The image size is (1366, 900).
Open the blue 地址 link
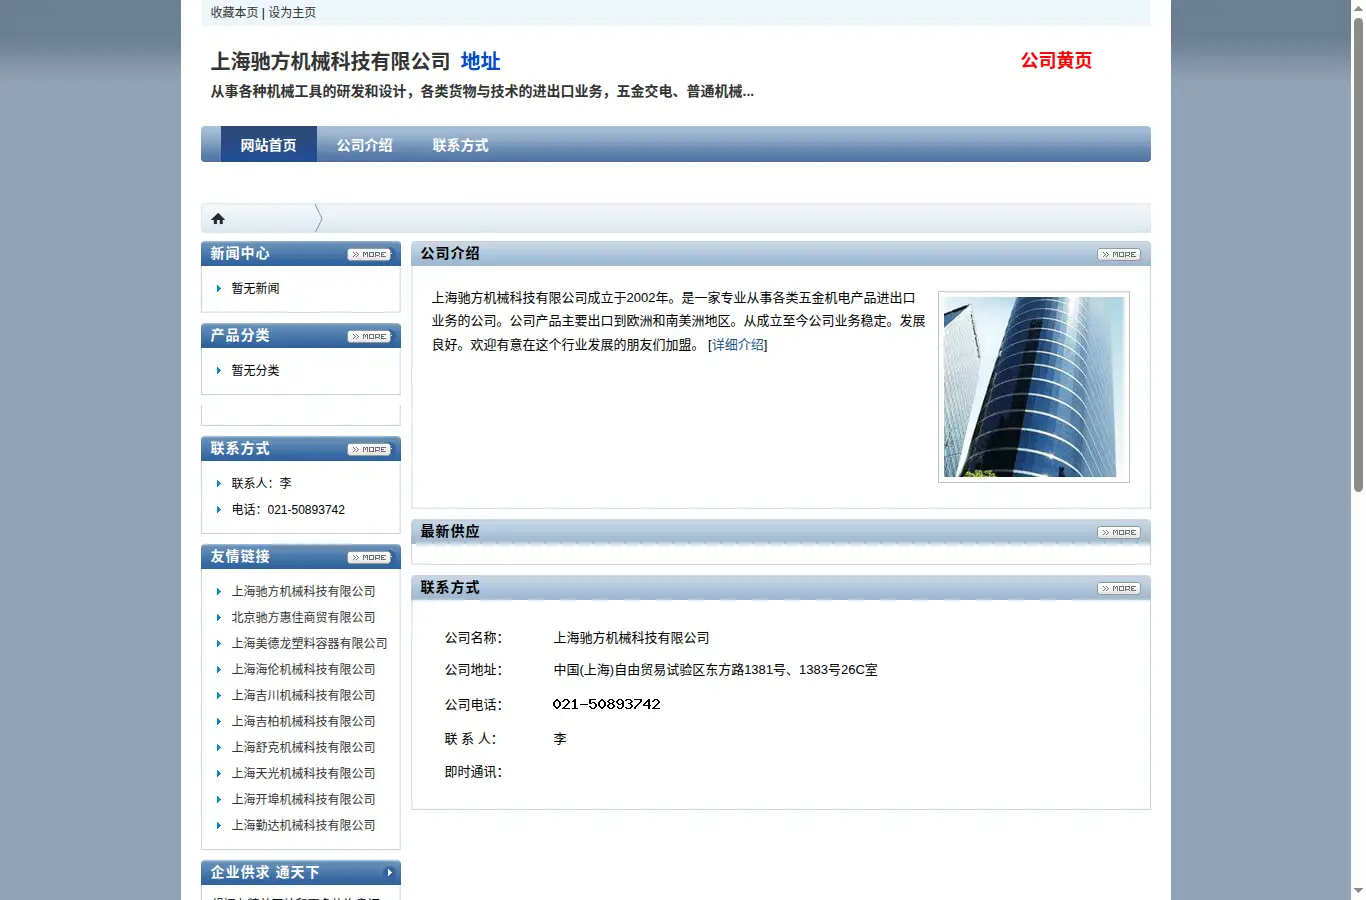tap(480, 61)
